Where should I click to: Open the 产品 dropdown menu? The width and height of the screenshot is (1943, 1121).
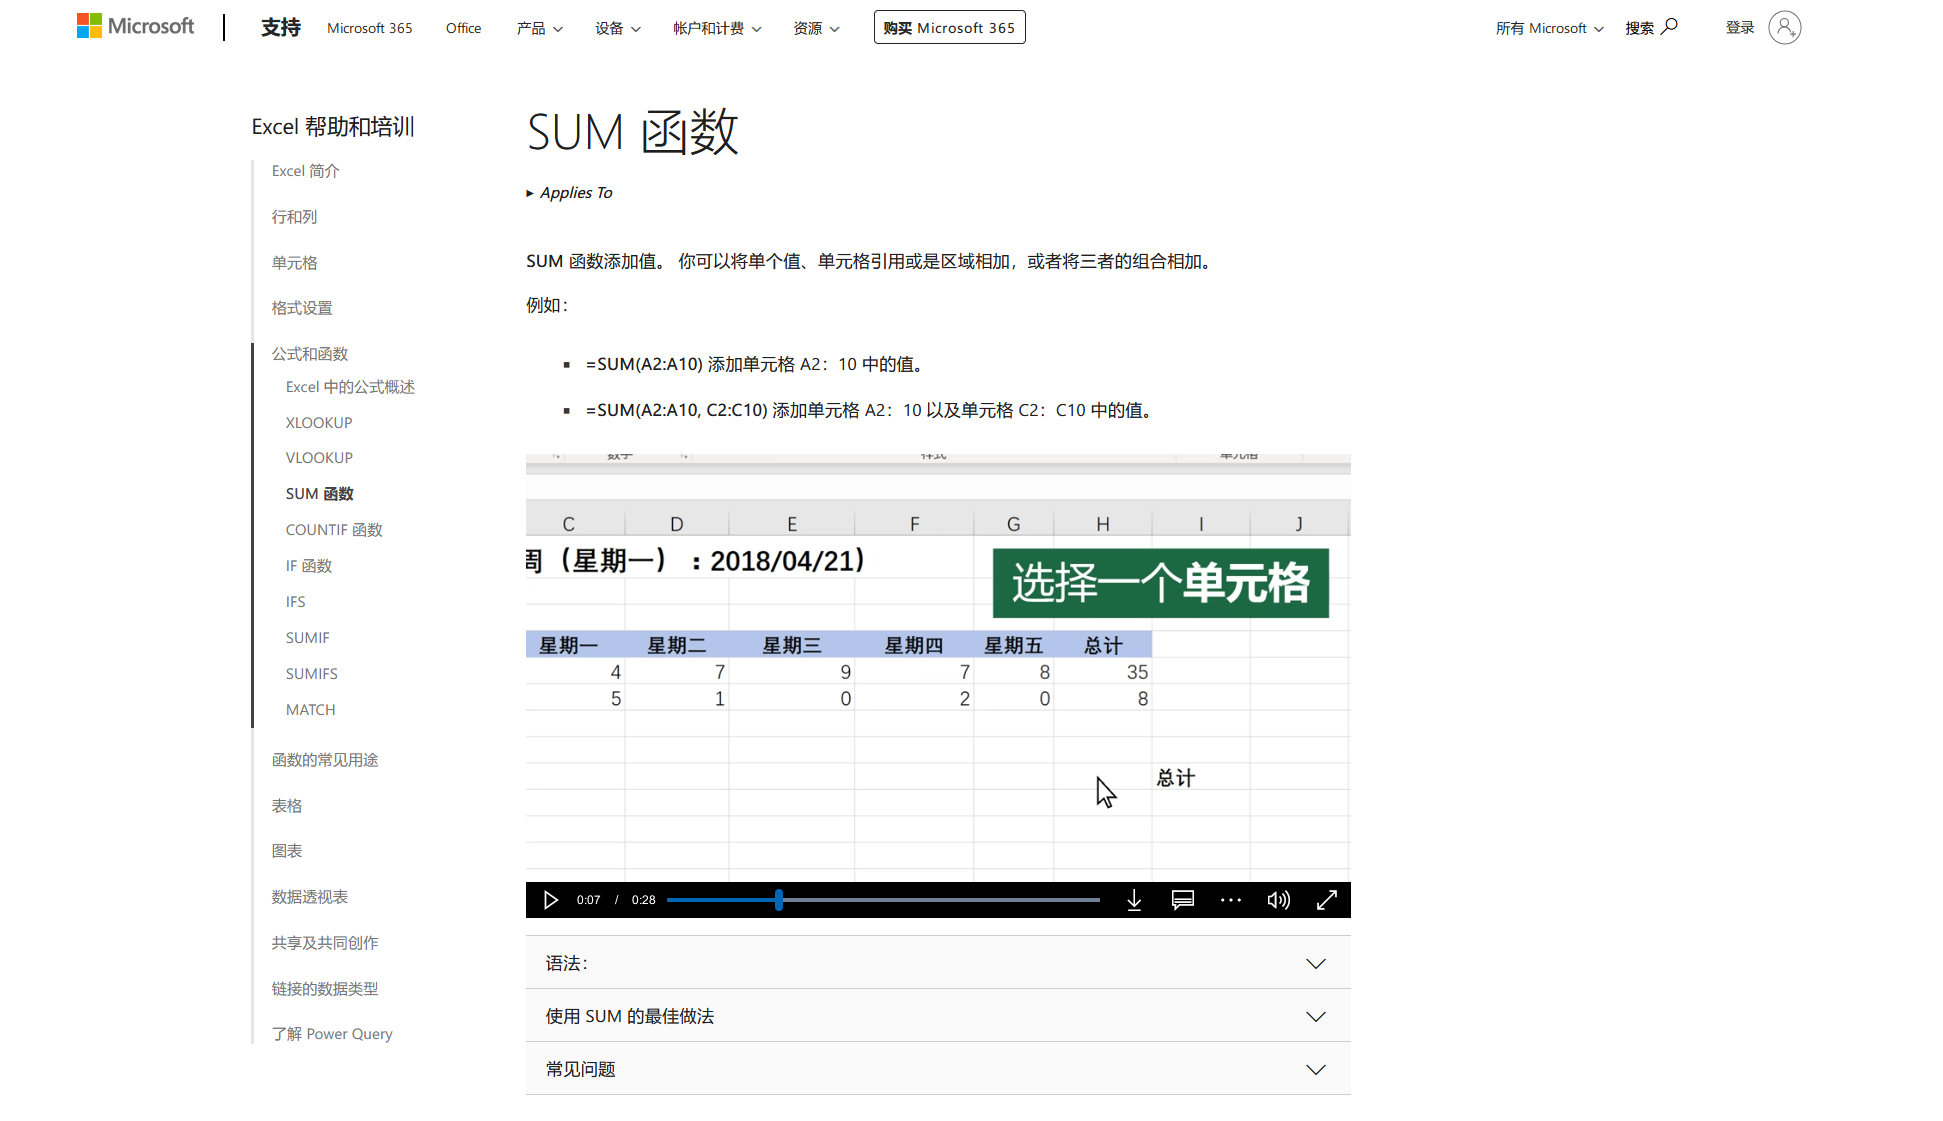click(x=538, y=28)
